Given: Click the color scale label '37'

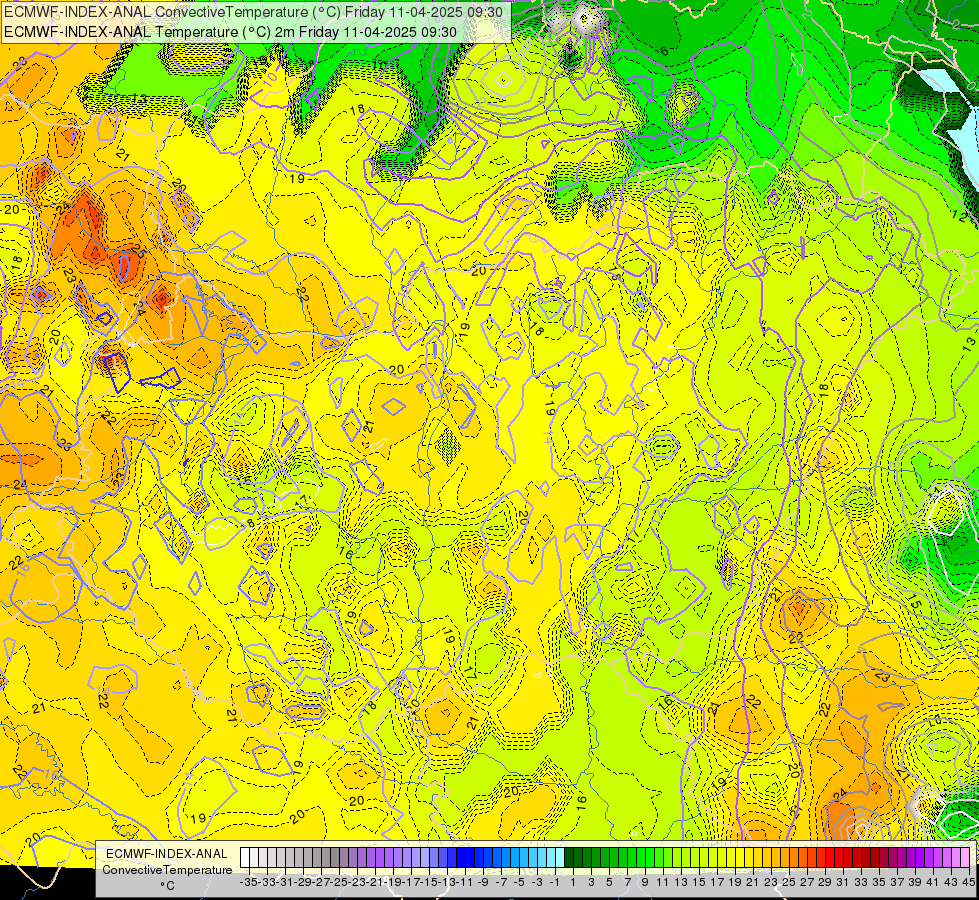Looking at the screenshot, I should coord(897,883).
